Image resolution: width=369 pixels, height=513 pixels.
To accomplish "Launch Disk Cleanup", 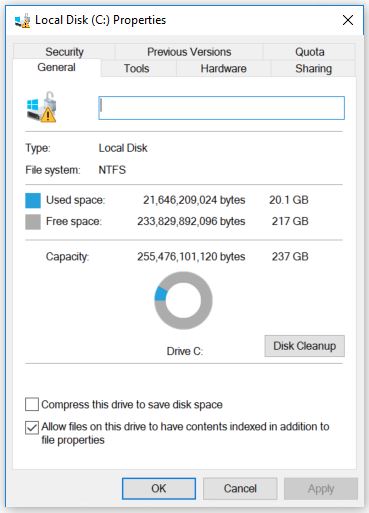I will pos(304,346).
